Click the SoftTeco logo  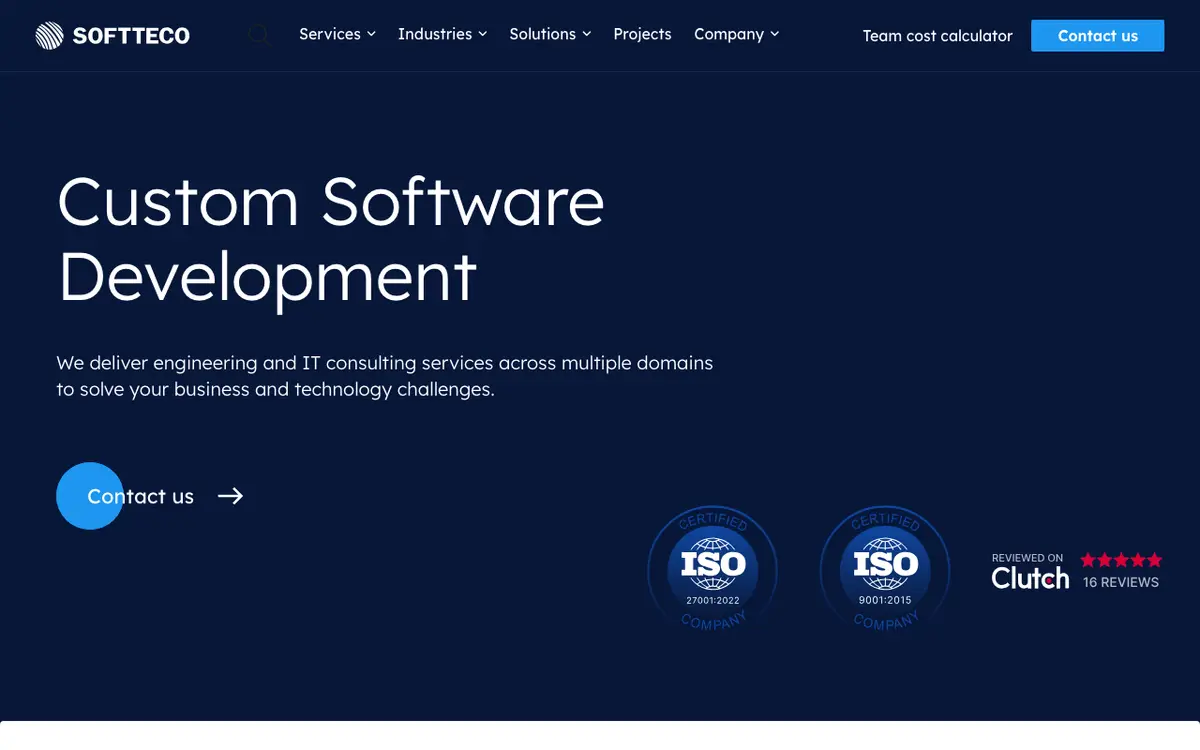(112, 36)
